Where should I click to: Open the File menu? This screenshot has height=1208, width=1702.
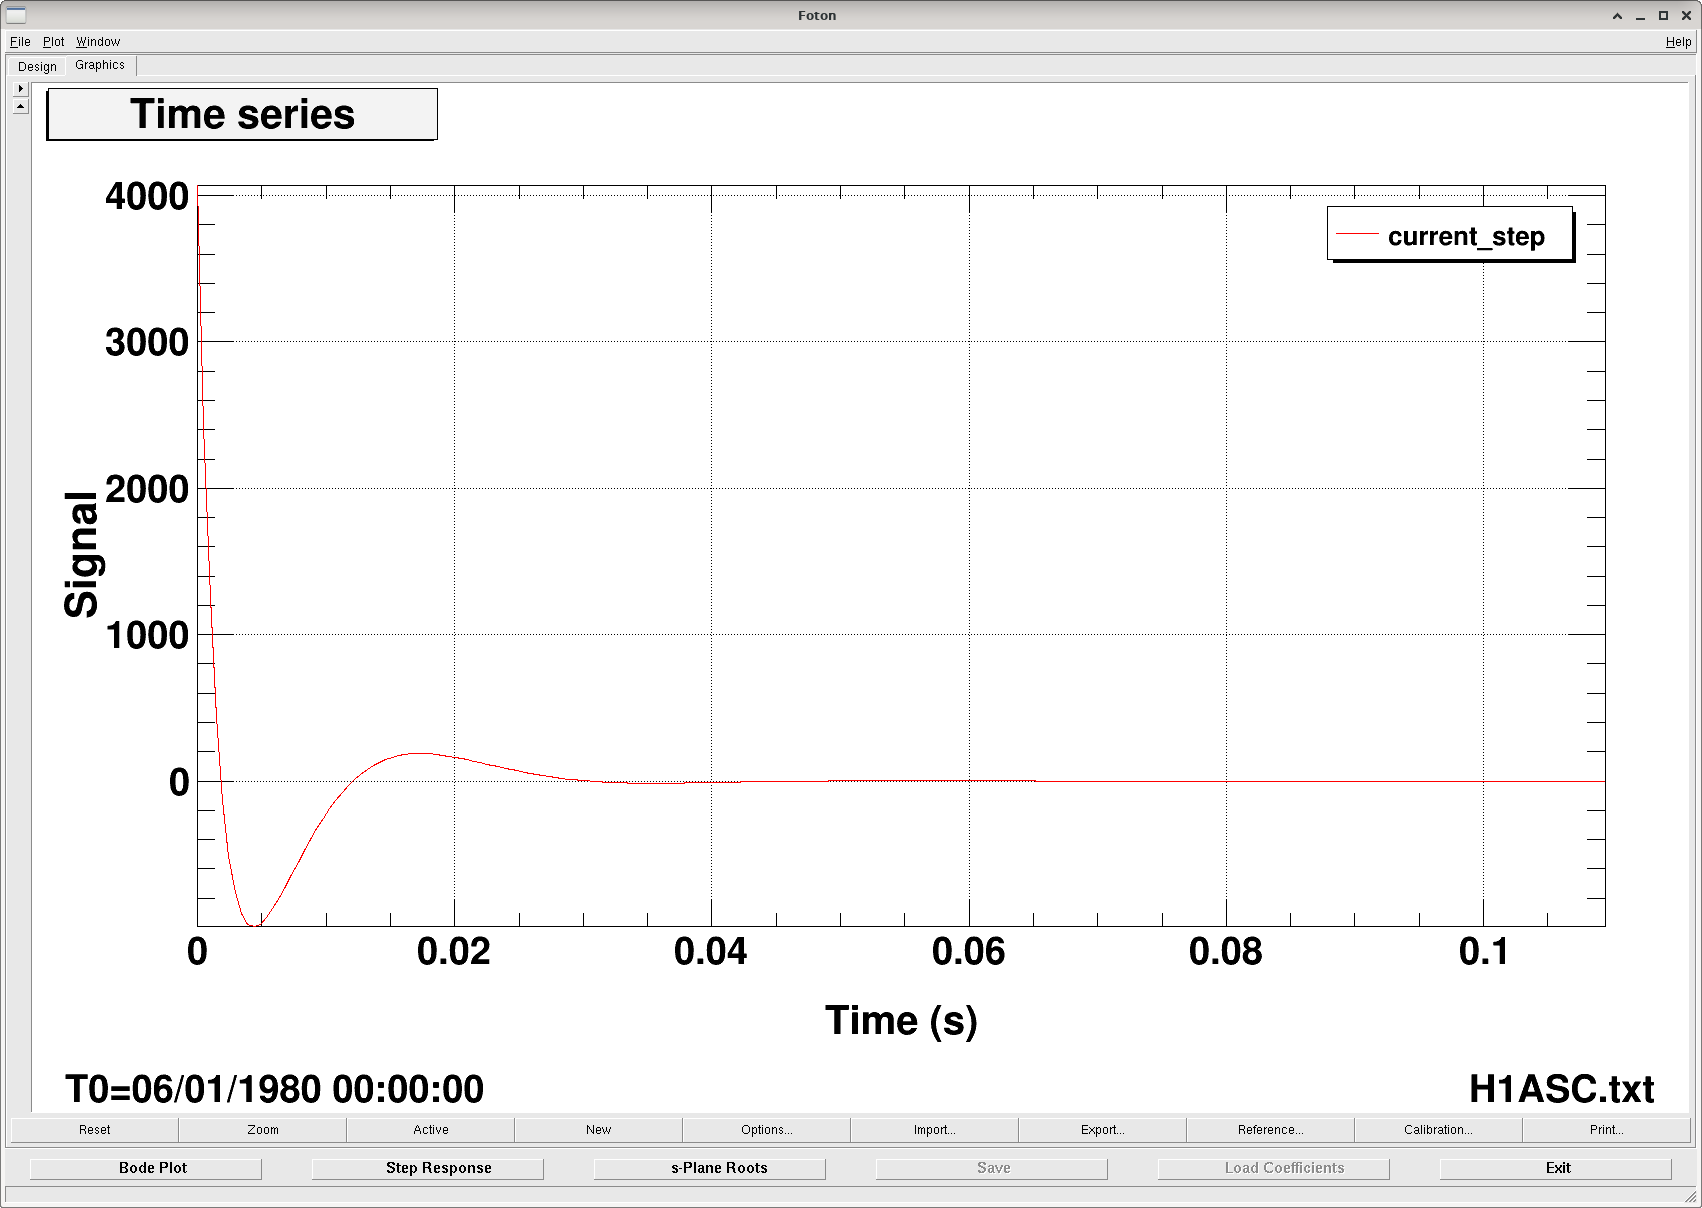[20, 42]
